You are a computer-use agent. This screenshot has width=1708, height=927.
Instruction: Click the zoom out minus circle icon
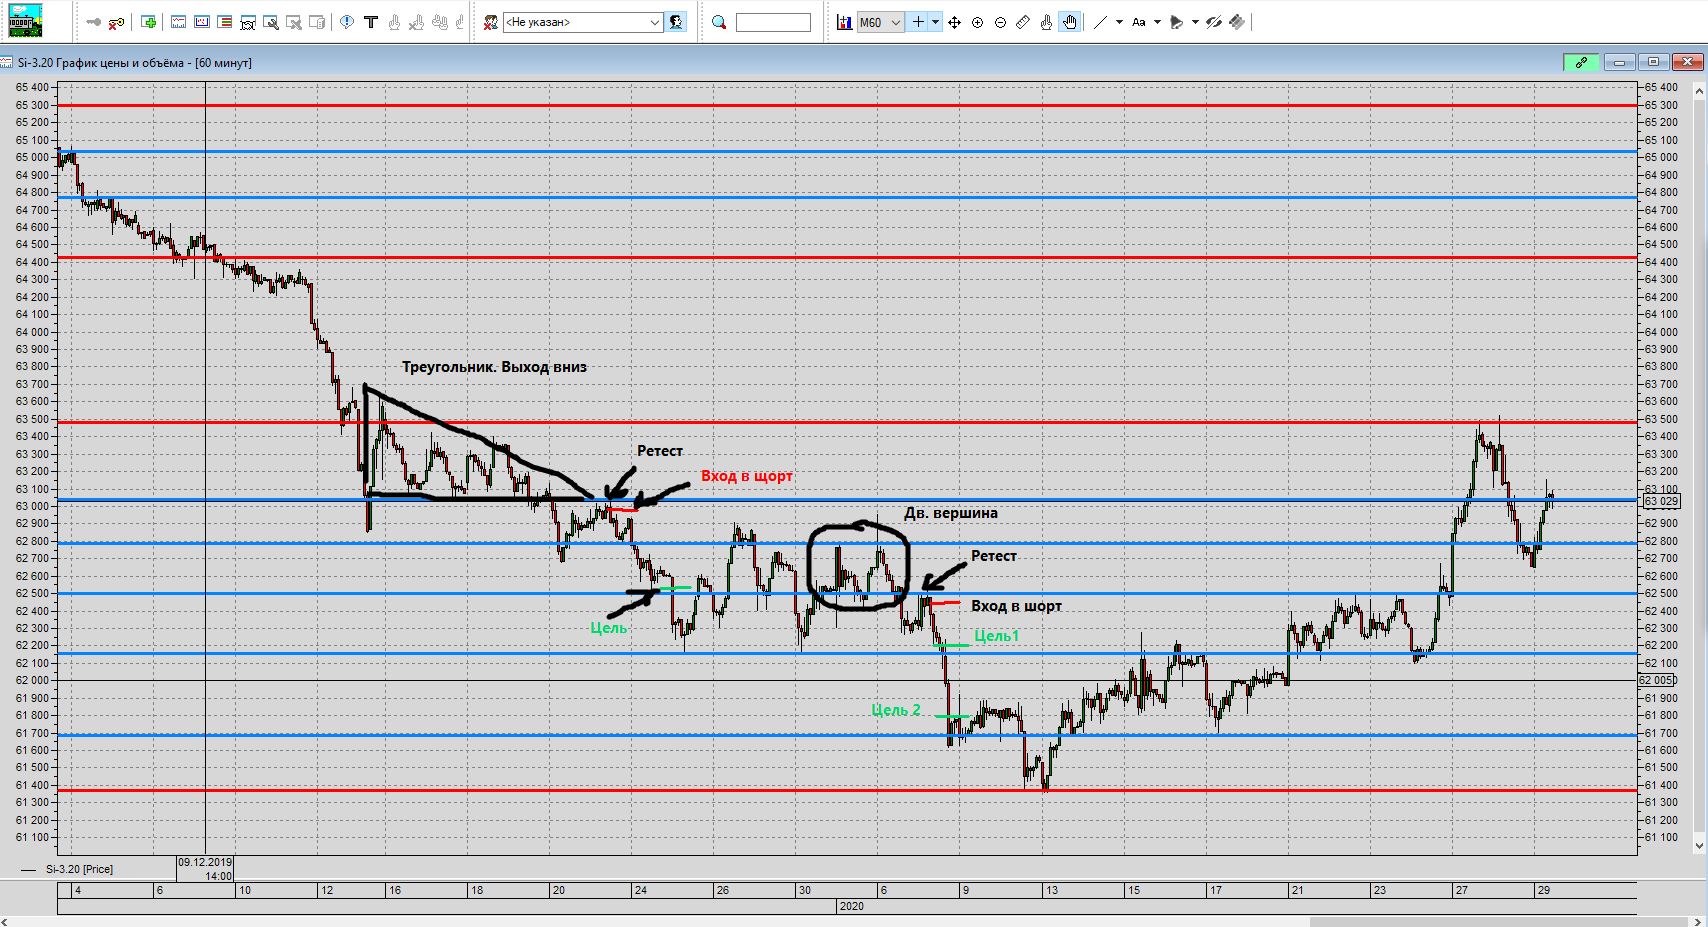pyautogui.click(x=1001, y=22)
